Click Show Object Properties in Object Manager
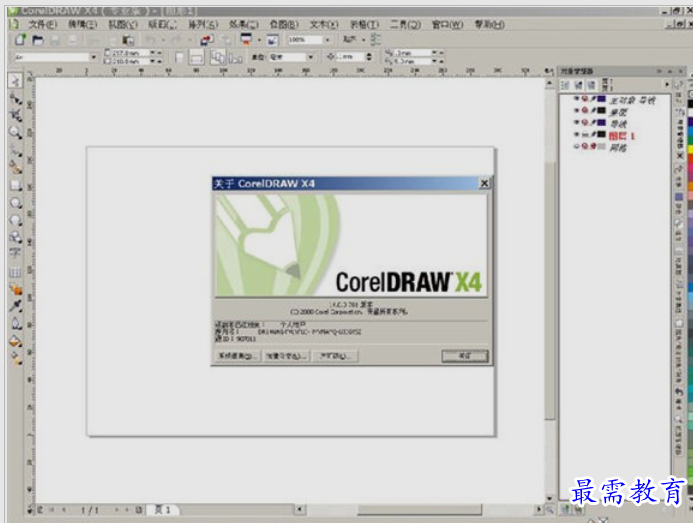The image size is (693, 523). (565, 84)
